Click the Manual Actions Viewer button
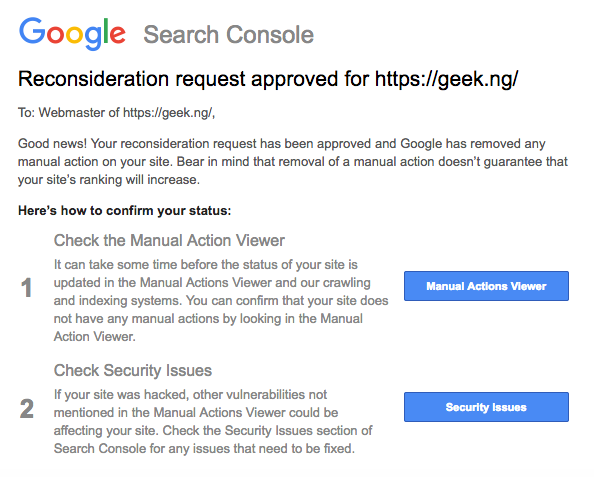Image resolution: width=594 pixels, height=477 pixels. 486,286
